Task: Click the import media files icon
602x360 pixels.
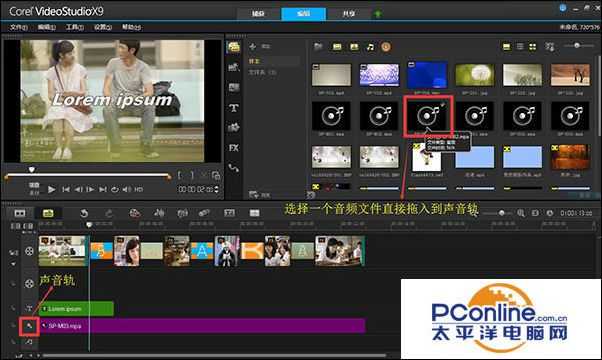Action: coord(318,47)
